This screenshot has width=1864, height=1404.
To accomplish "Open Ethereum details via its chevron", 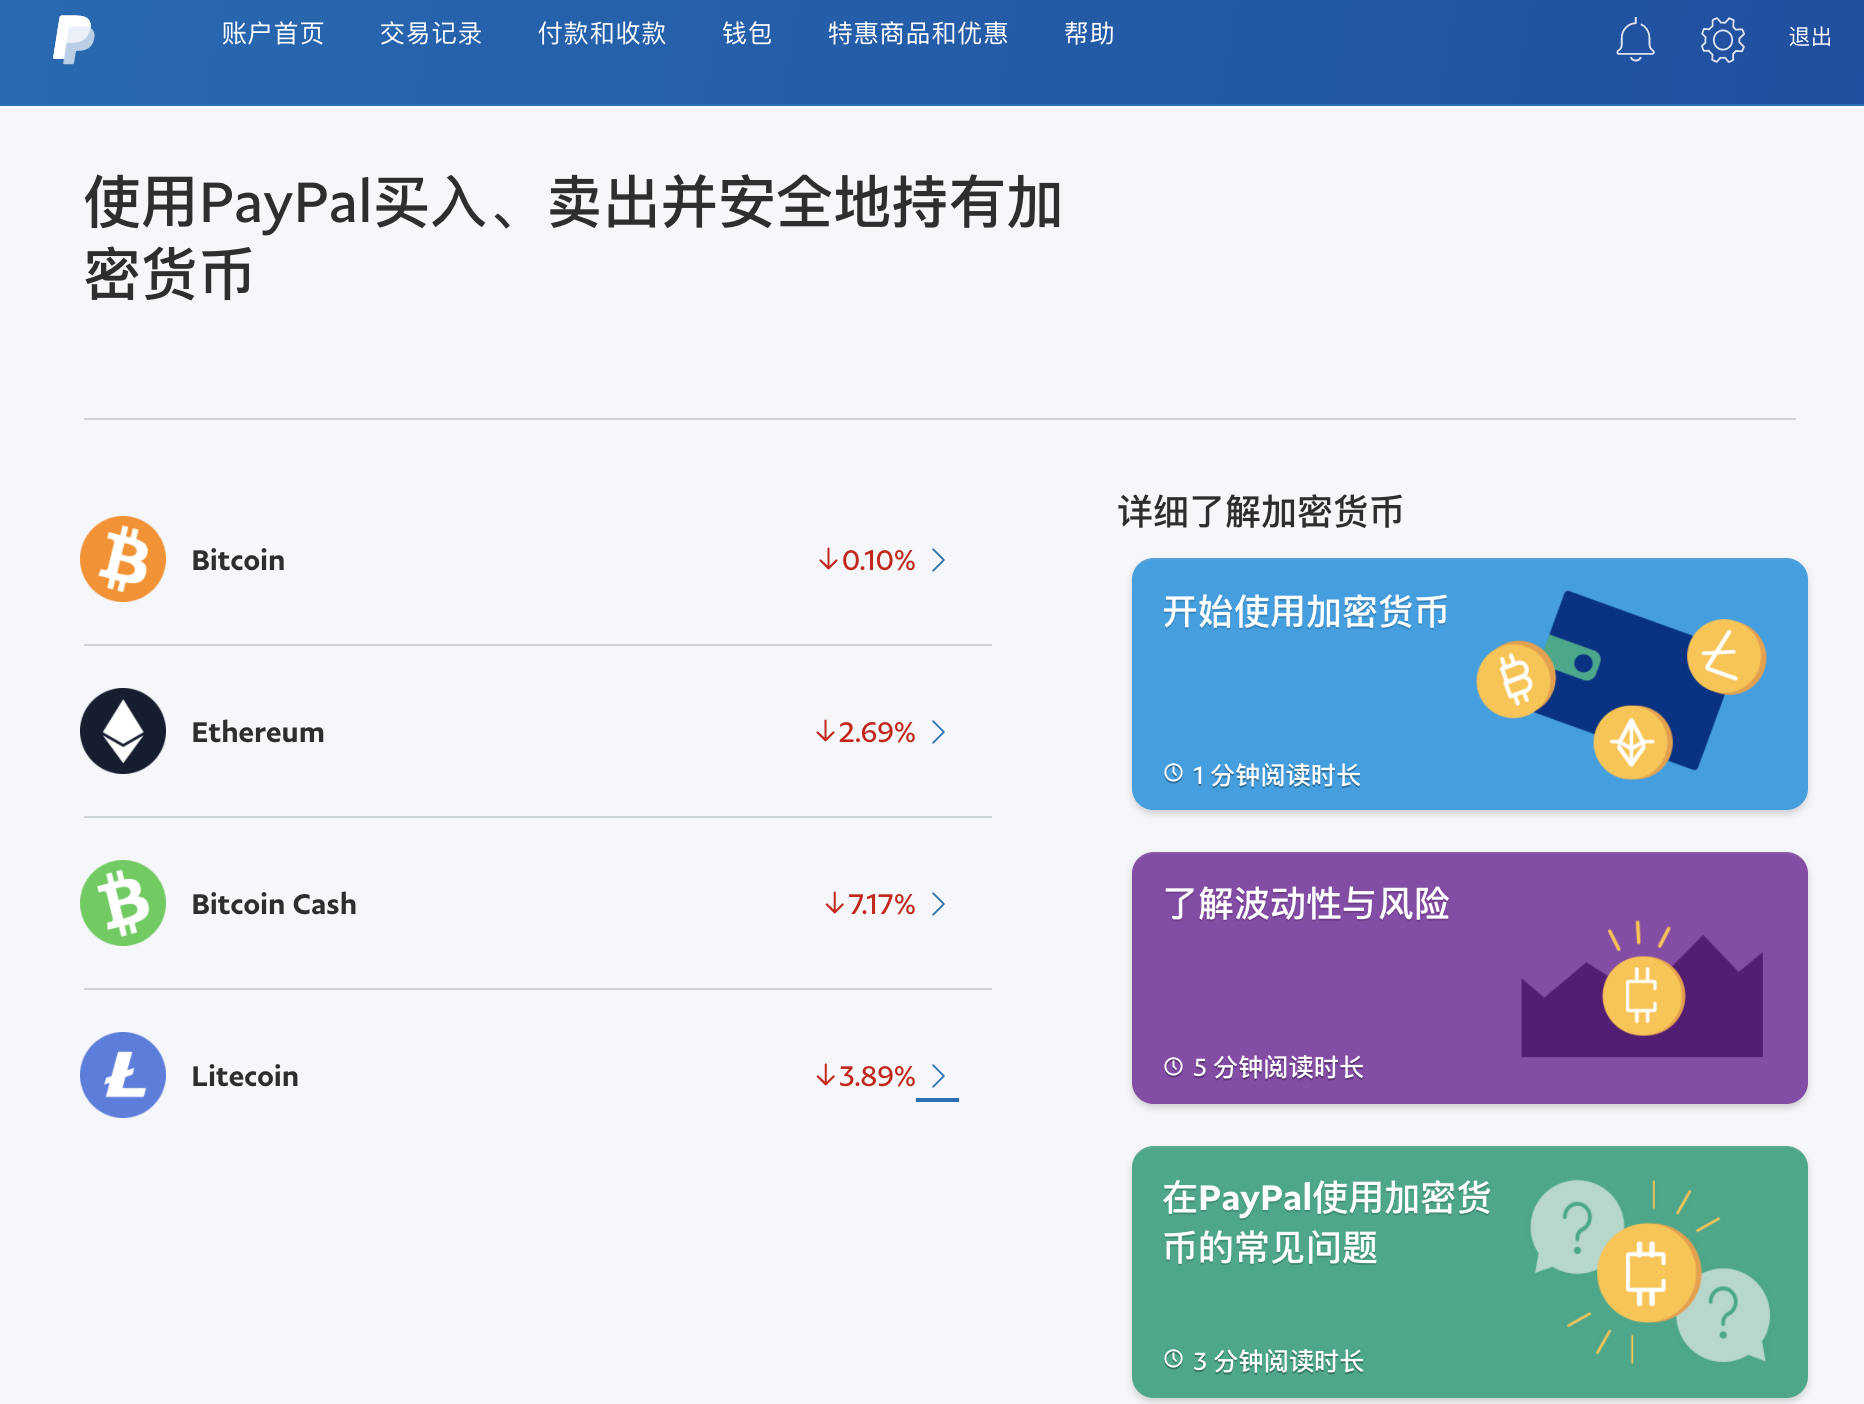I will (938, 732).
